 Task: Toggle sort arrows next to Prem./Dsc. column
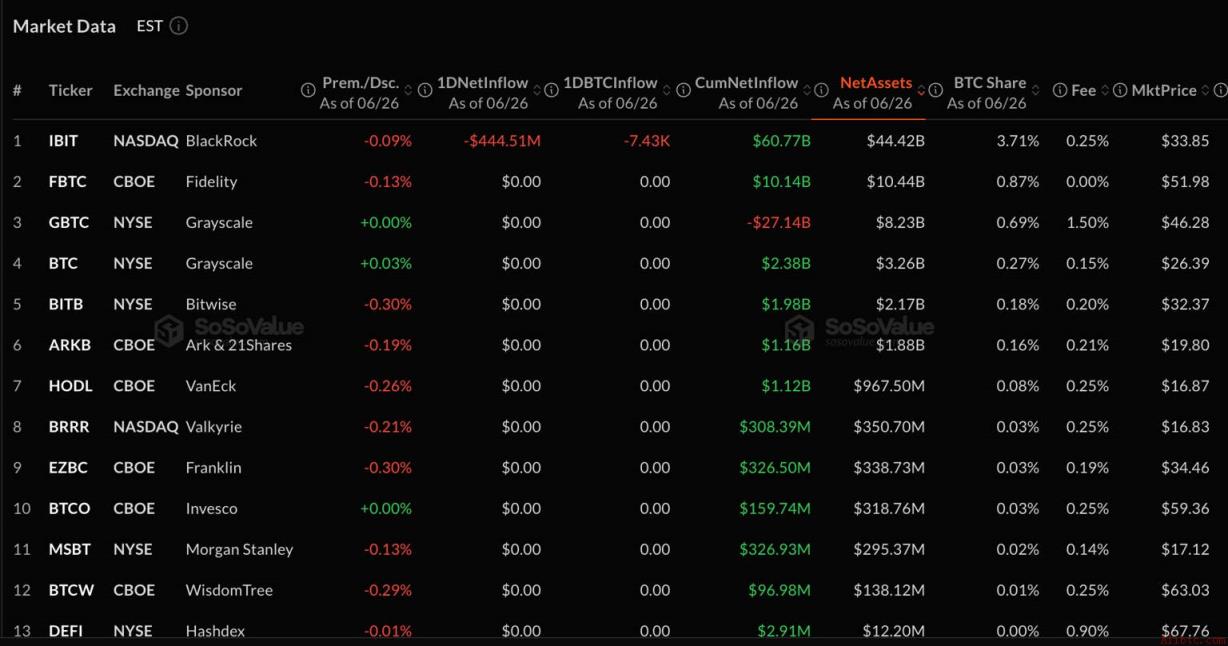[x=409, y=90]
